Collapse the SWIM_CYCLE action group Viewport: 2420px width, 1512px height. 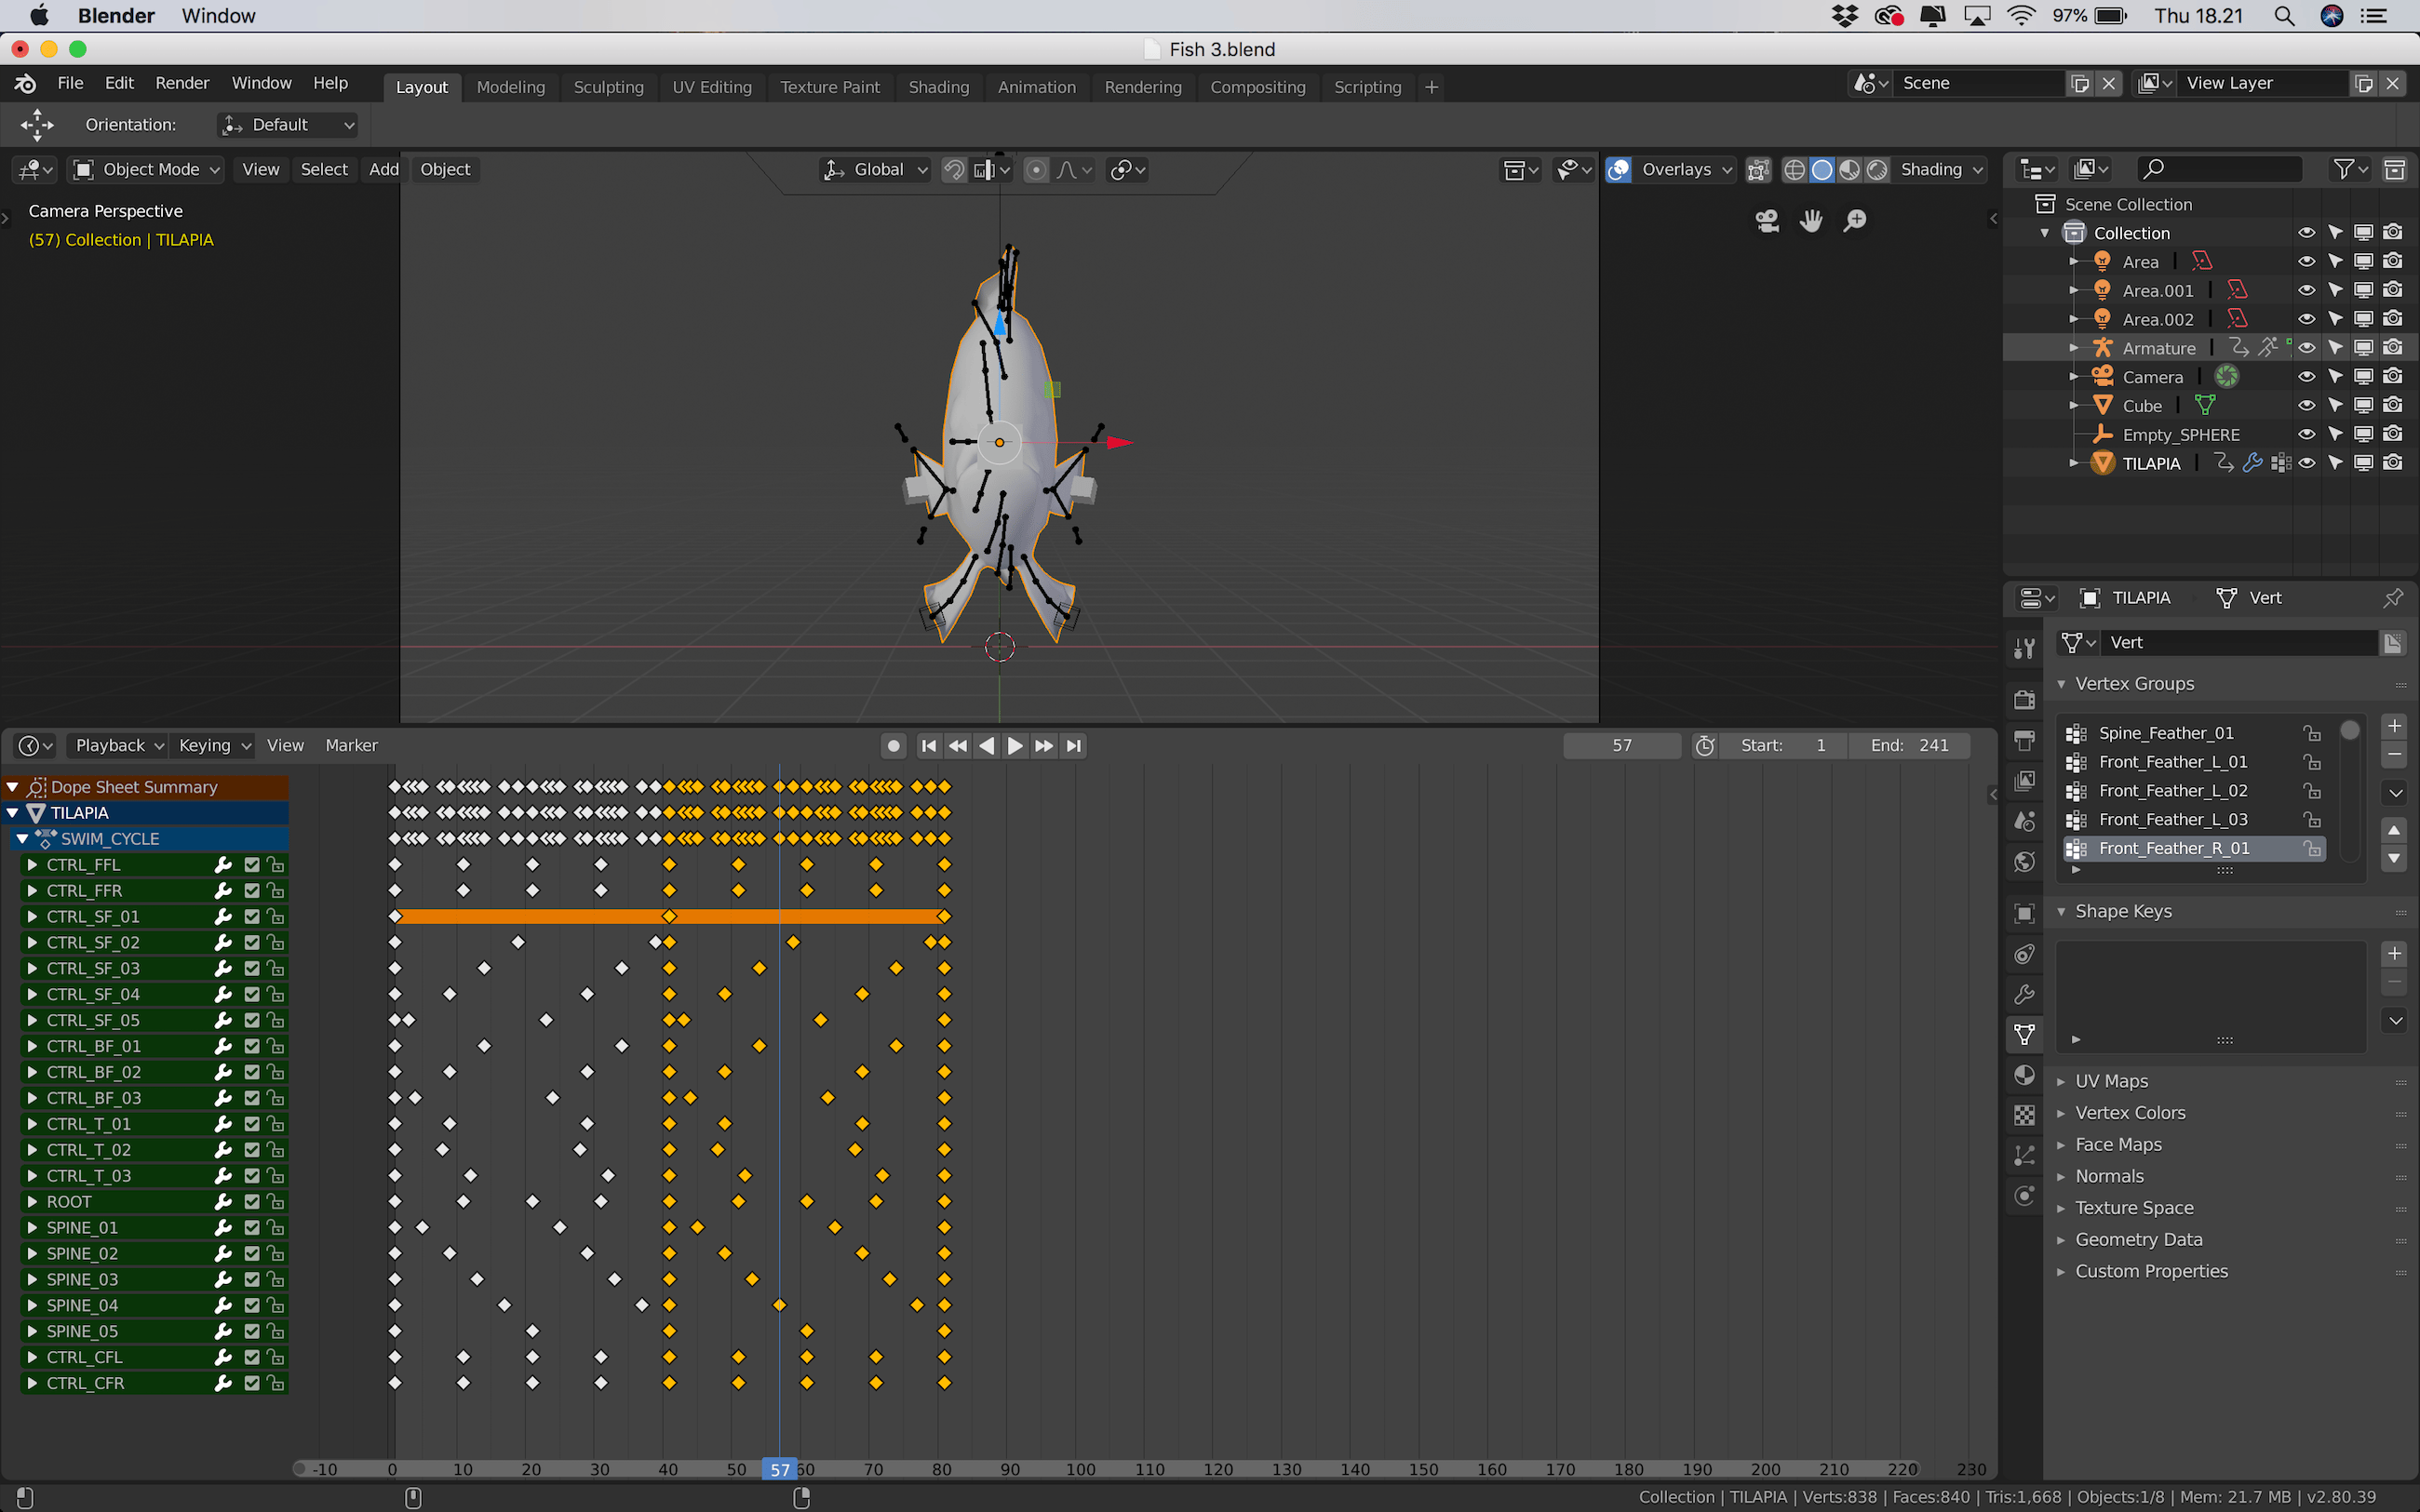click(x=22, y=839)
